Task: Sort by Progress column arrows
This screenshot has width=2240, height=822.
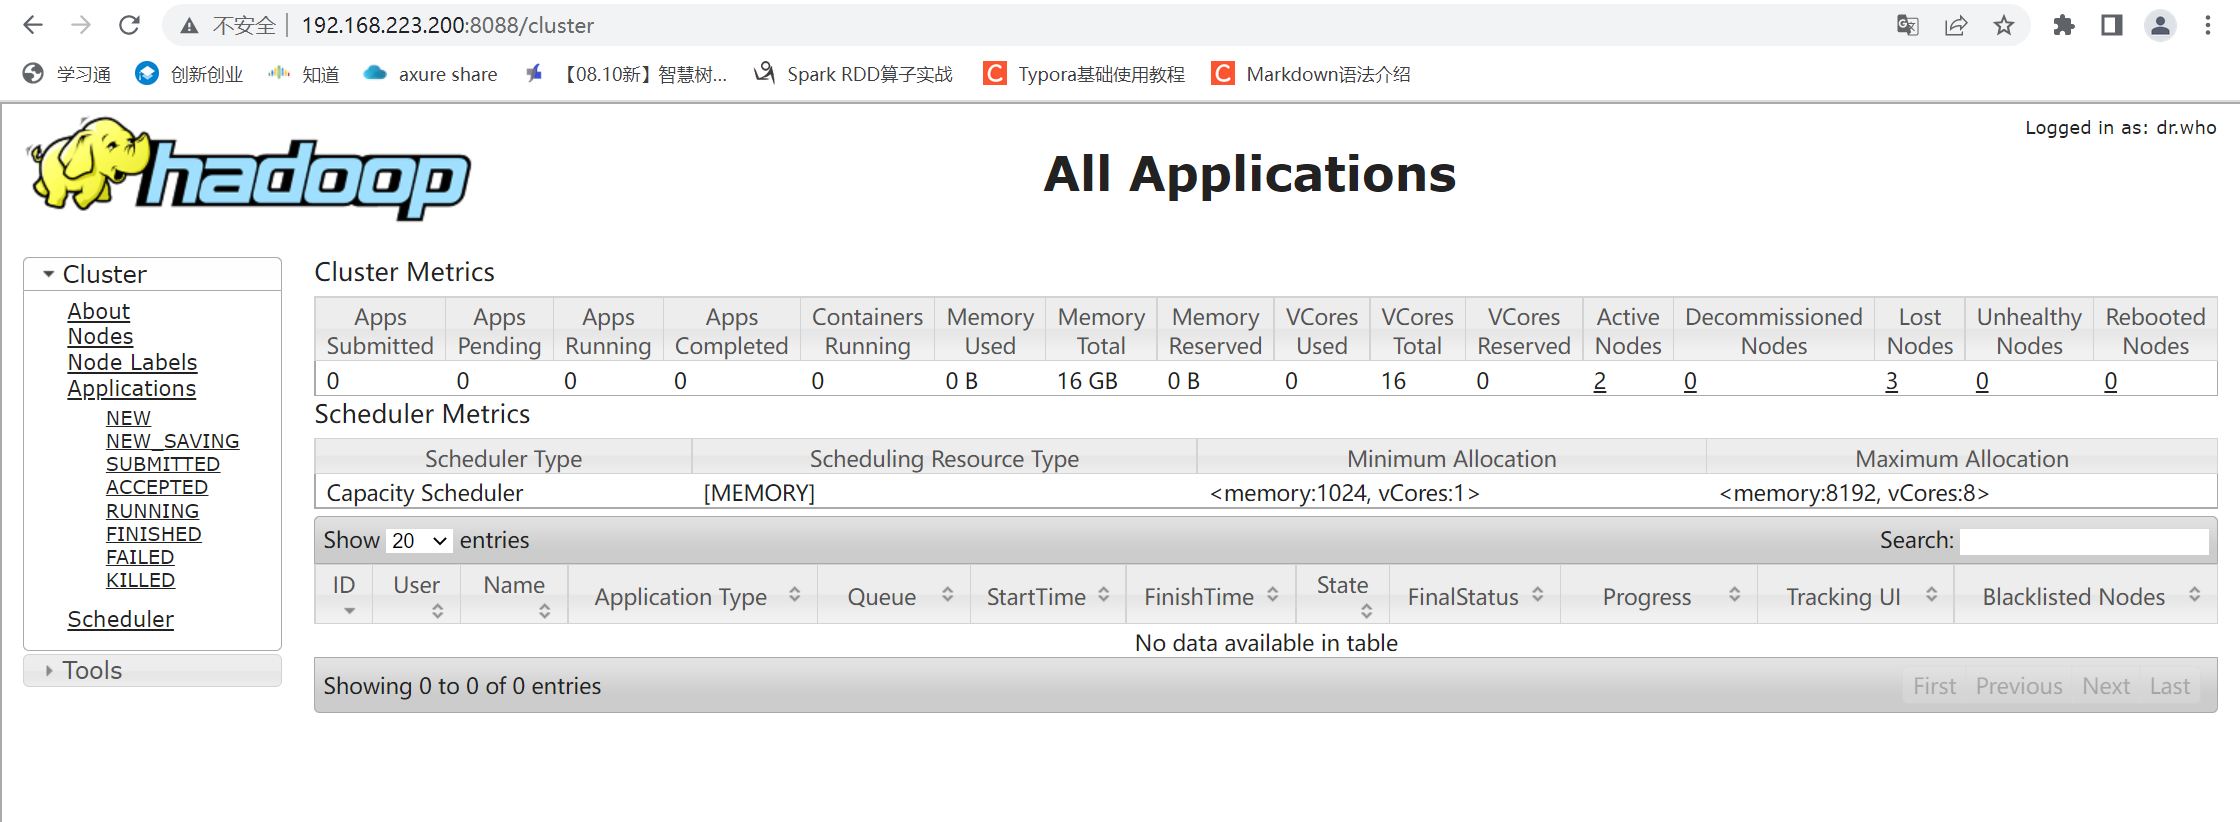Action: [1735, 595]
